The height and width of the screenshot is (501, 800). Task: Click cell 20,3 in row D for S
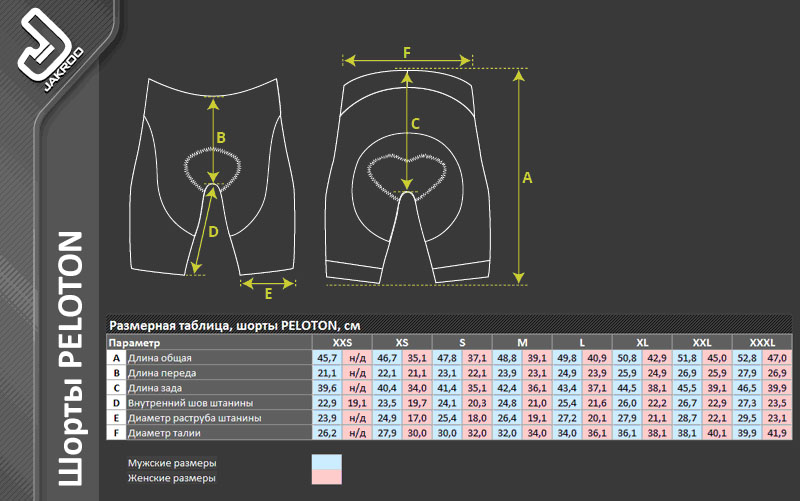tap(477, 403)
